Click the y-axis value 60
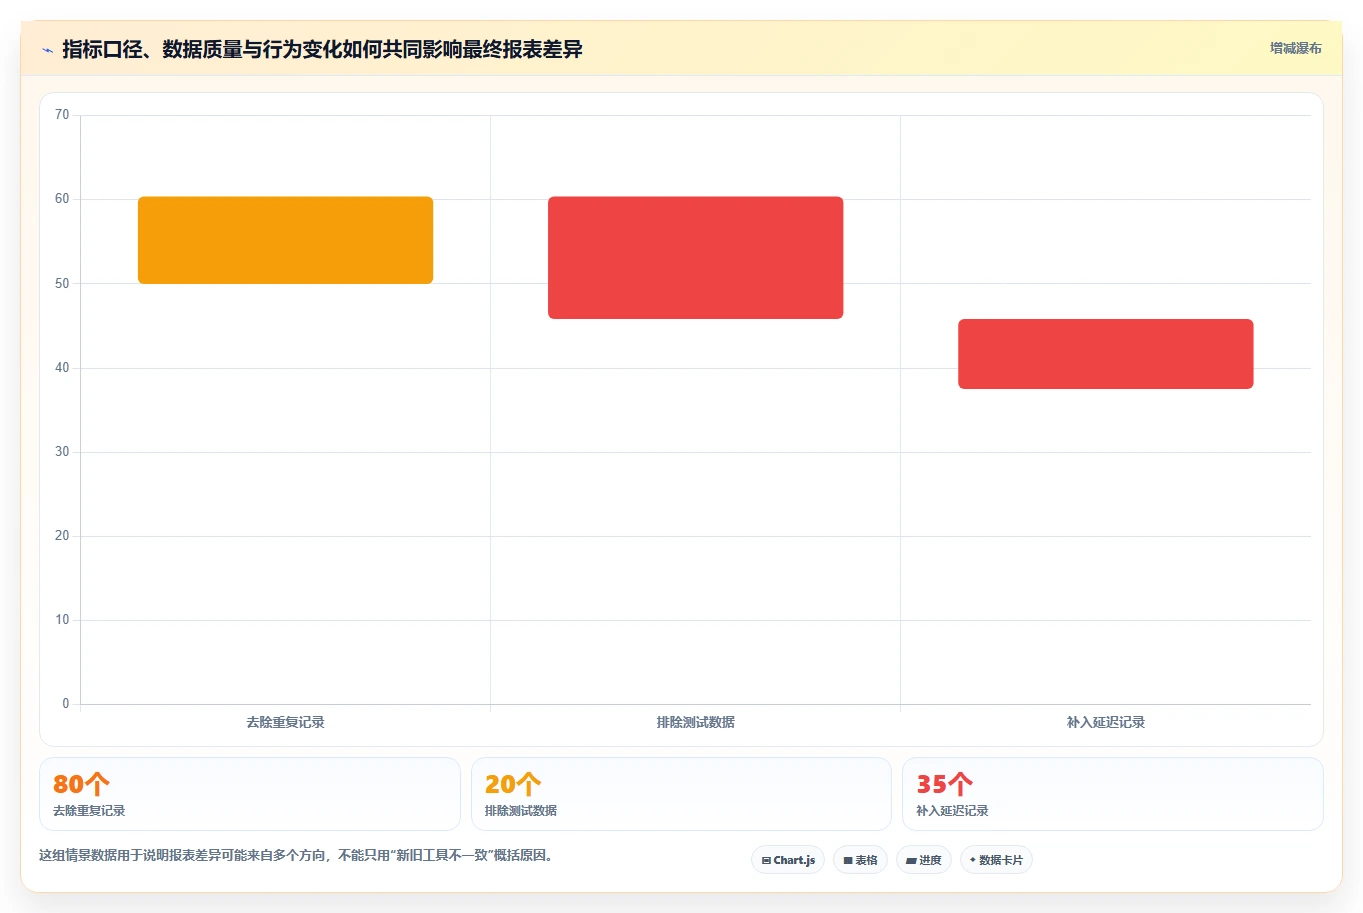Image resolution: width=1363 pixels, height=913 pixels. pos(62,199)
